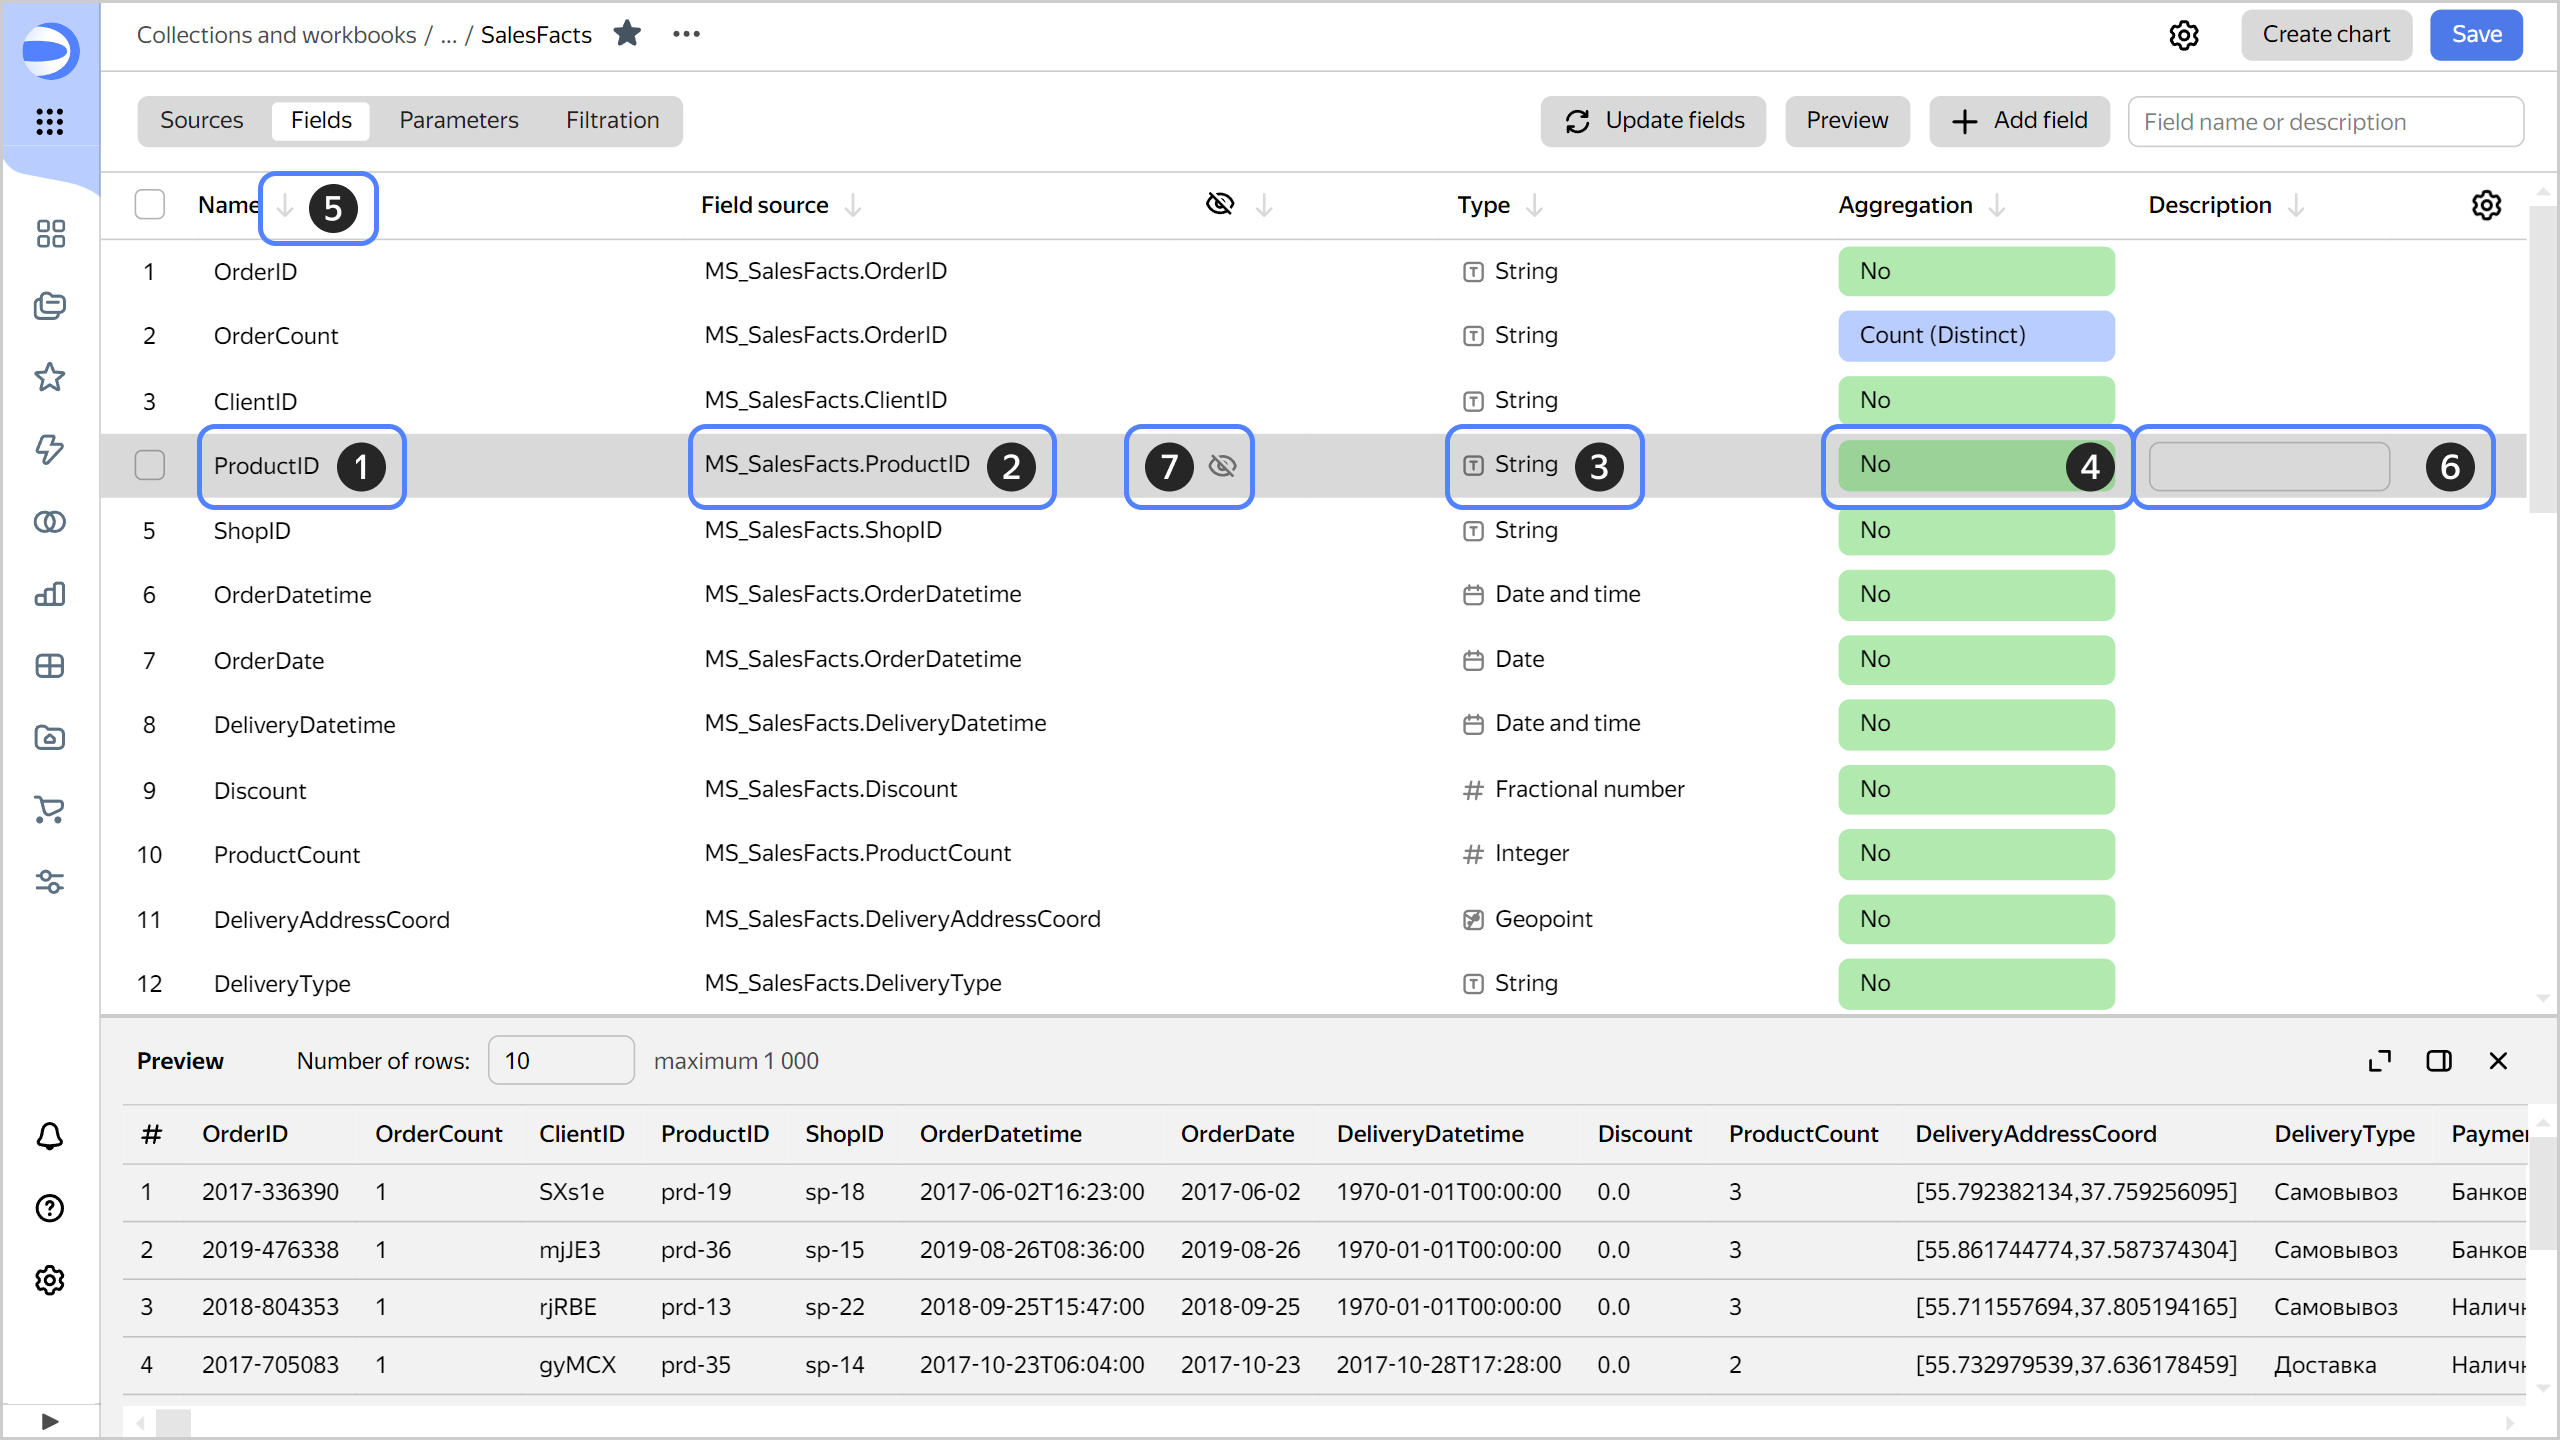Open the ProductID type dropdown
Image resolution: width=2560 pixels, height=1440 pixels.
click(x=1510, y=465)
